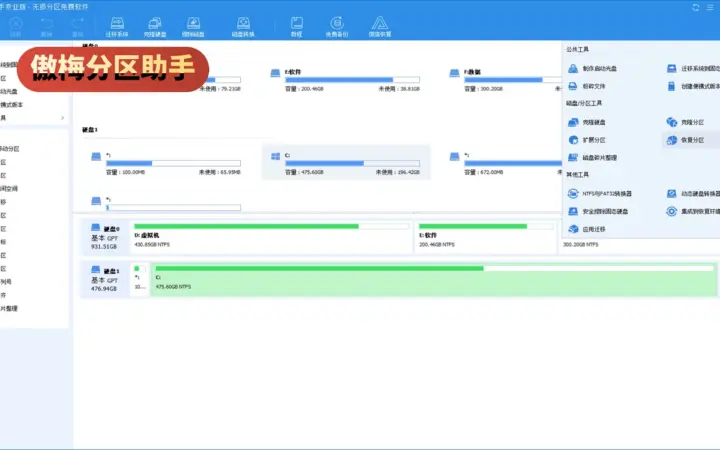Select the green C: 475.60GB NTFS block

(434, 279)
